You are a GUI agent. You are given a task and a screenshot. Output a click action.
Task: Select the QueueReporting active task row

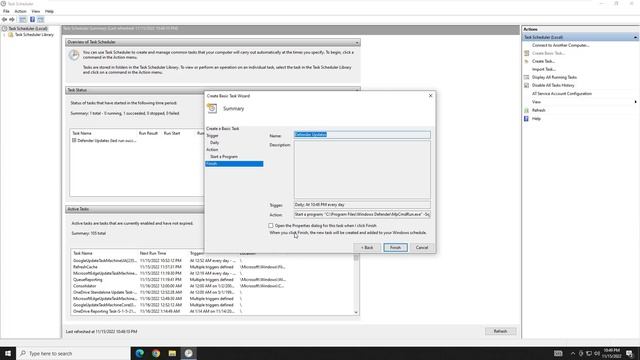click(212, 280)
